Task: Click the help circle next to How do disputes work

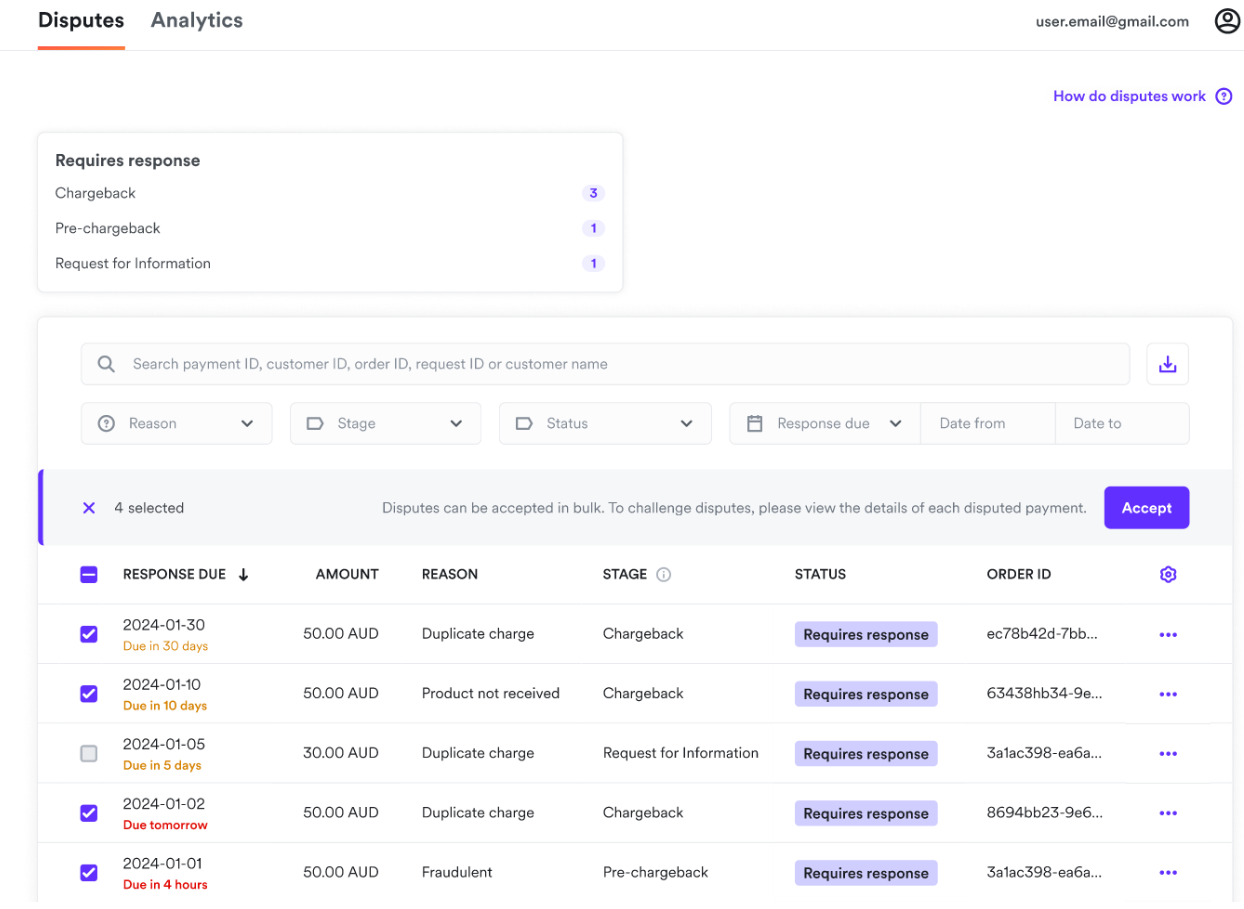Action: click(1223, 96)
